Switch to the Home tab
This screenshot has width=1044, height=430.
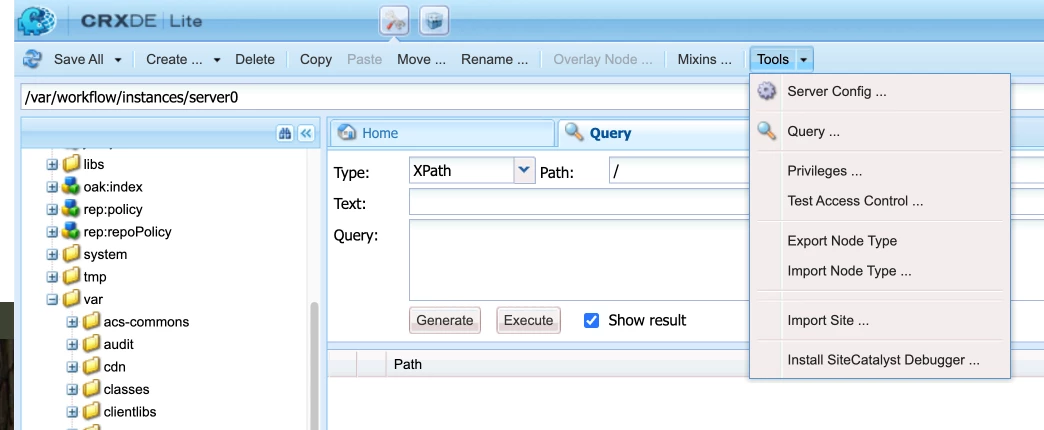[442, 133]
